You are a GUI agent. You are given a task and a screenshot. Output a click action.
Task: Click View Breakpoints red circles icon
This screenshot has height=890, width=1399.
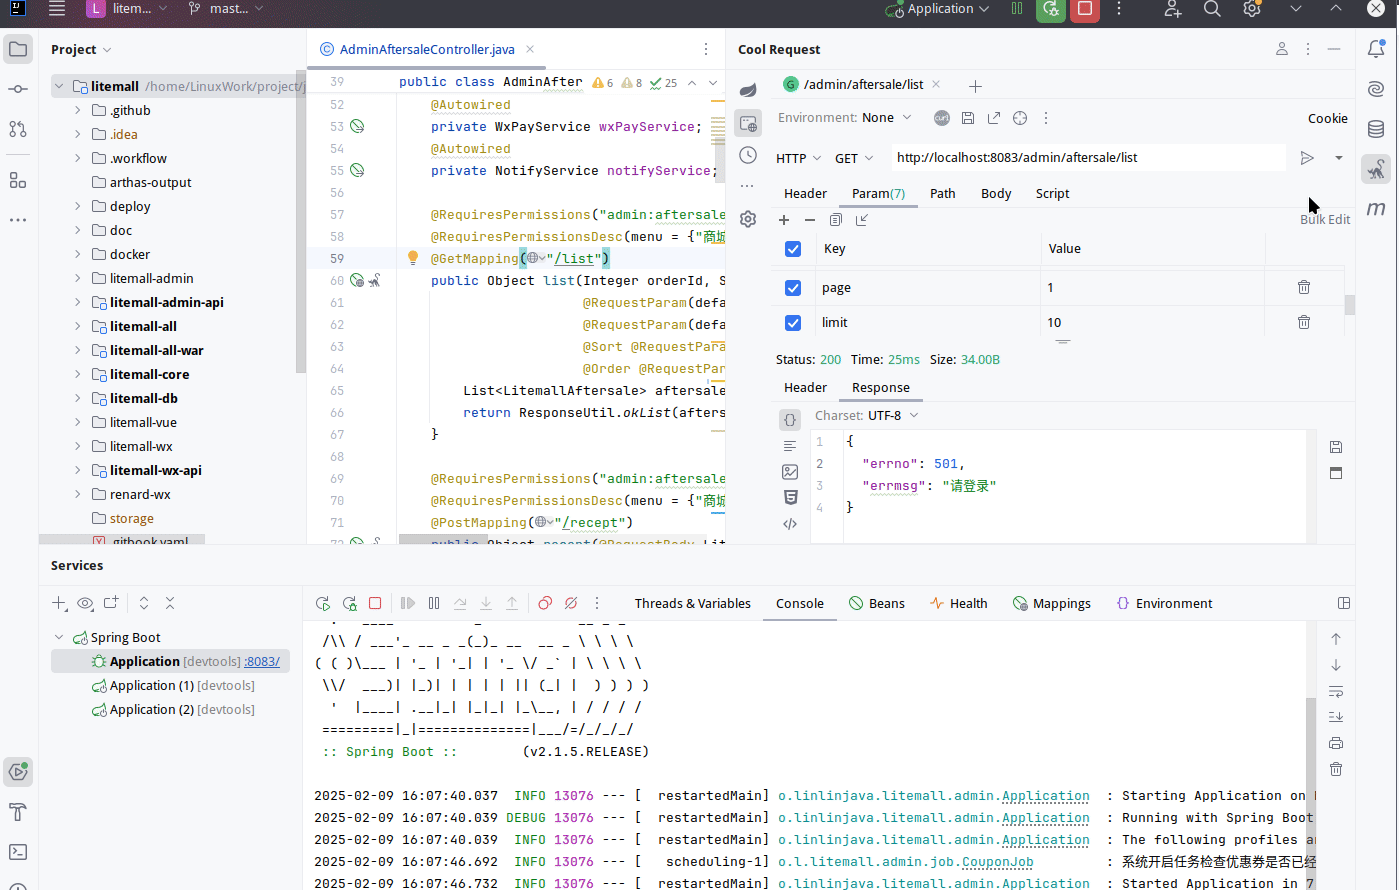pos(545,603)
